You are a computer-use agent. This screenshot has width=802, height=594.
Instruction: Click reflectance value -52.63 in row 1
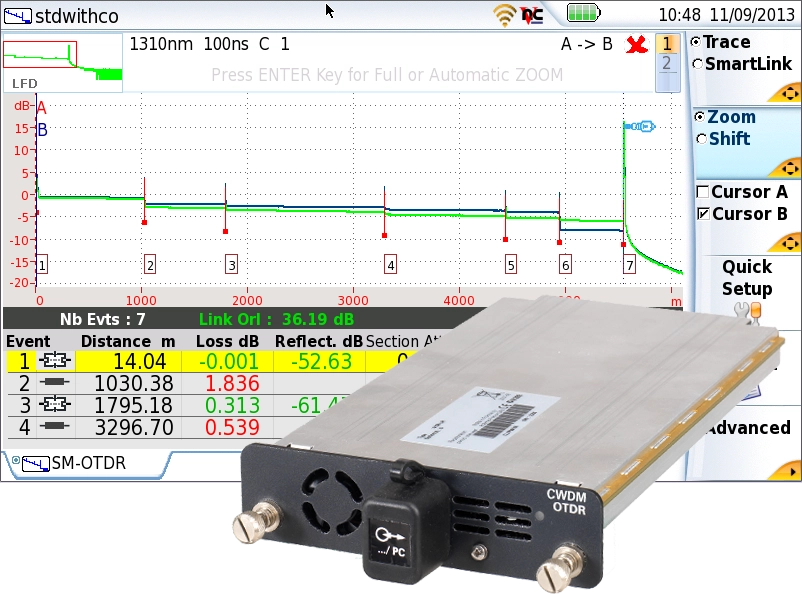pos(321,361)
